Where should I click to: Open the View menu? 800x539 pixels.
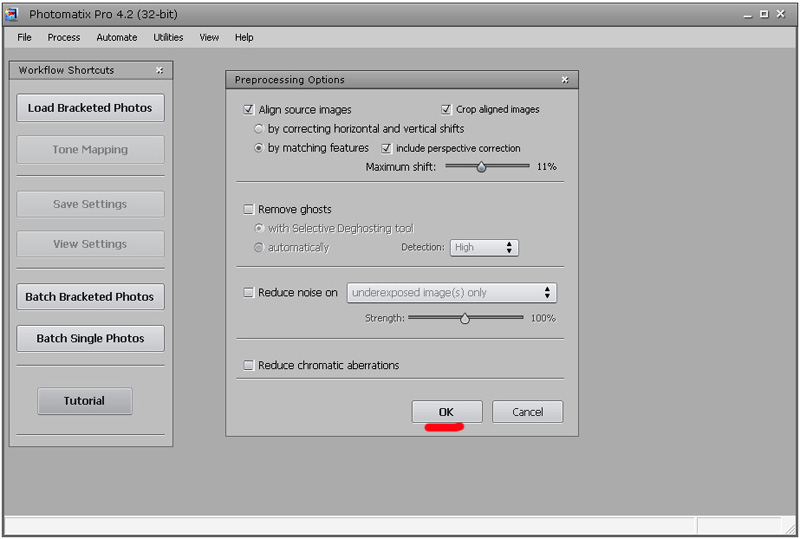coord(209,37)
